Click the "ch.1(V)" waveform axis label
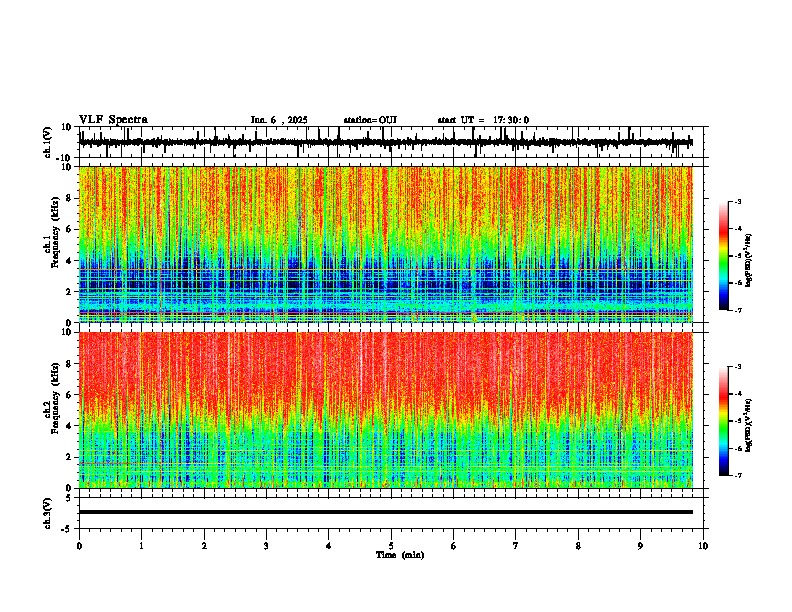 [x=48, y=142]
